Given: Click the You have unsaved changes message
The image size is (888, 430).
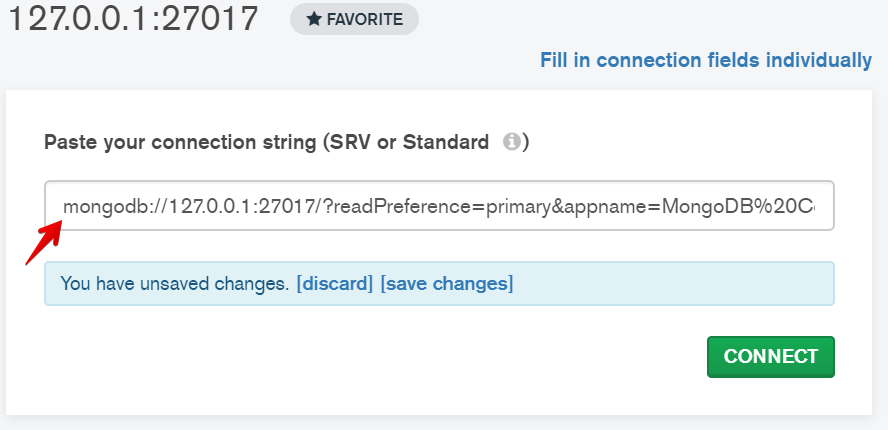Looking at the screenshot, I should [x=174, y=284].
